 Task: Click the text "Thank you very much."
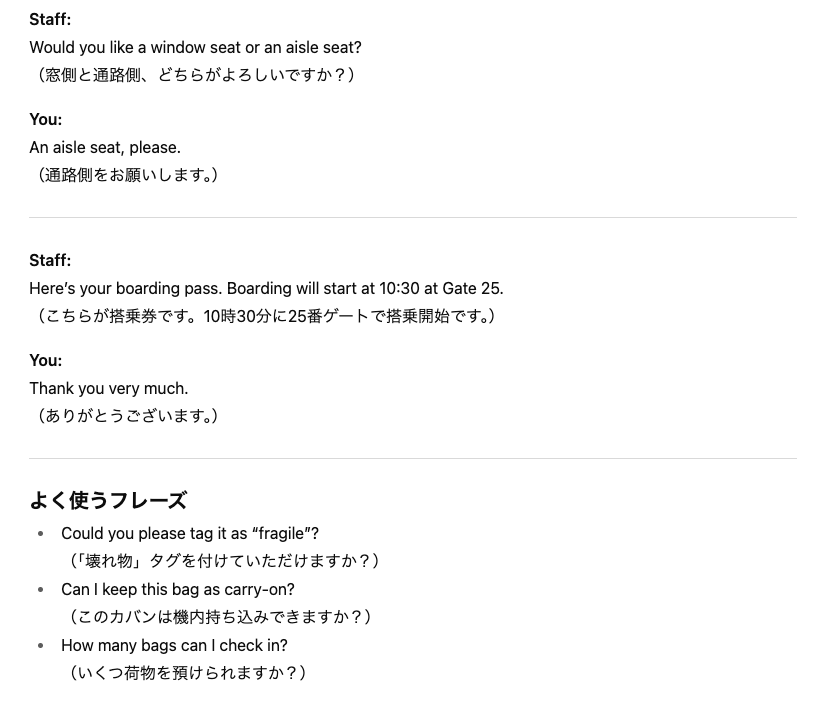[108, 389]
